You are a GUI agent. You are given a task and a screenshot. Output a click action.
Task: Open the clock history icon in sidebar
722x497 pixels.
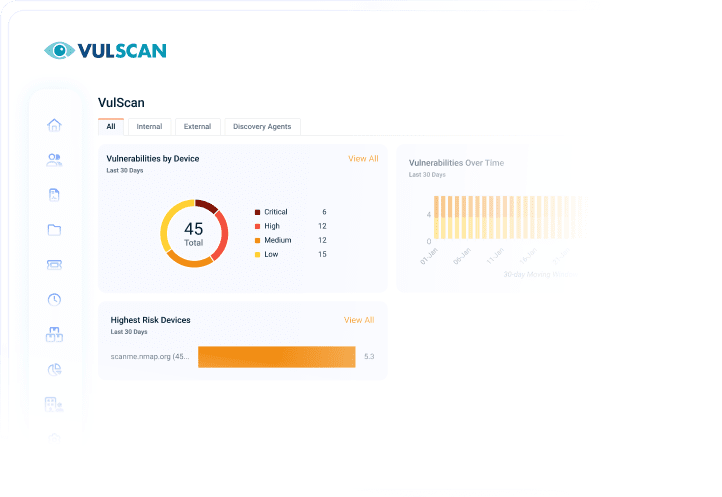[54, 299]
